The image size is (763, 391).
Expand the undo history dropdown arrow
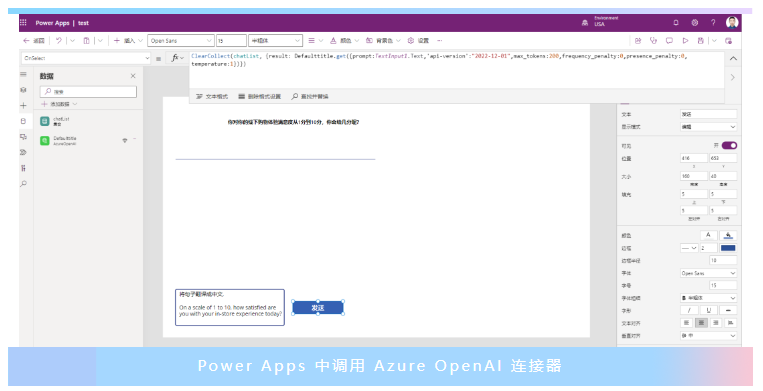click(x=73, y=41)
